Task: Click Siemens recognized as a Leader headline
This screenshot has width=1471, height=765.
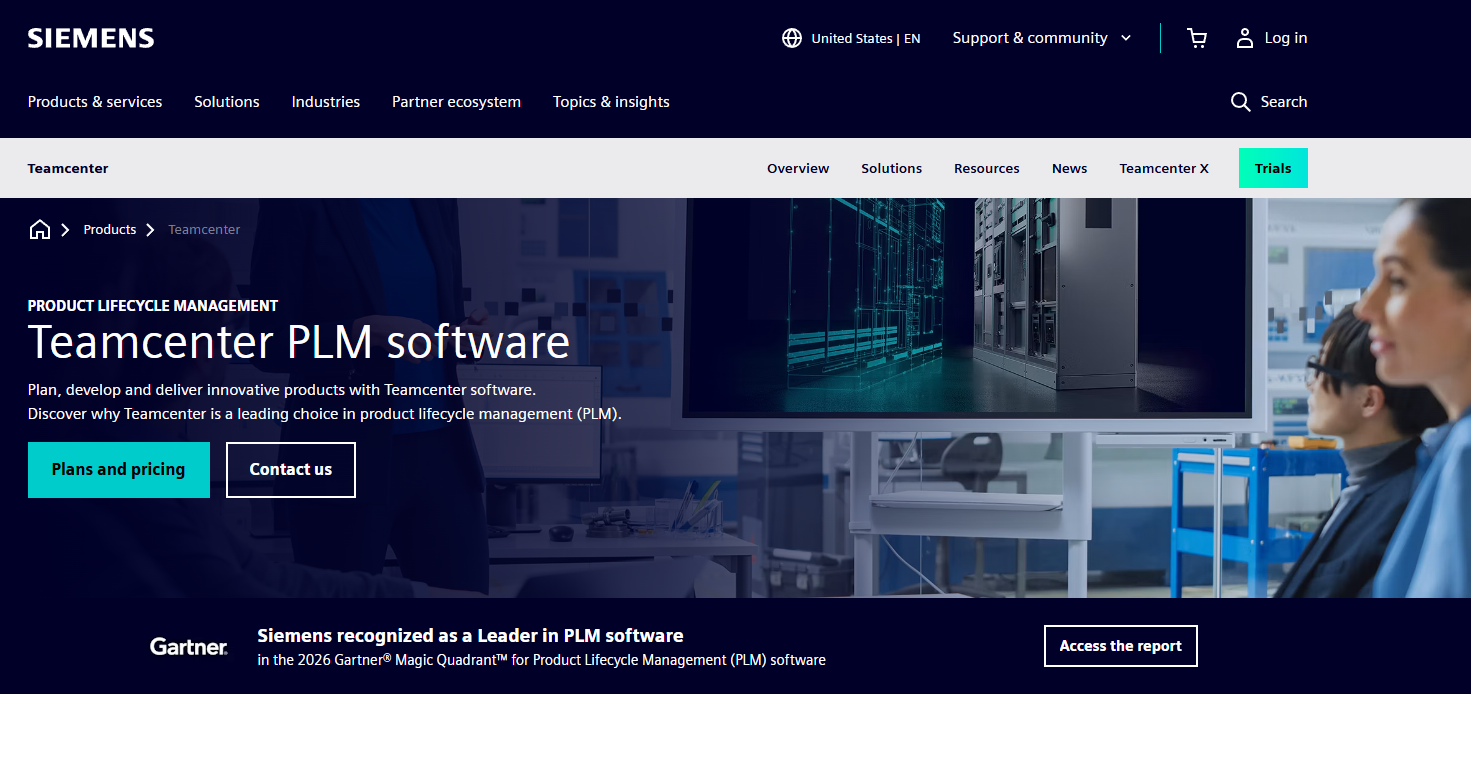Action: tap(470, 636)
